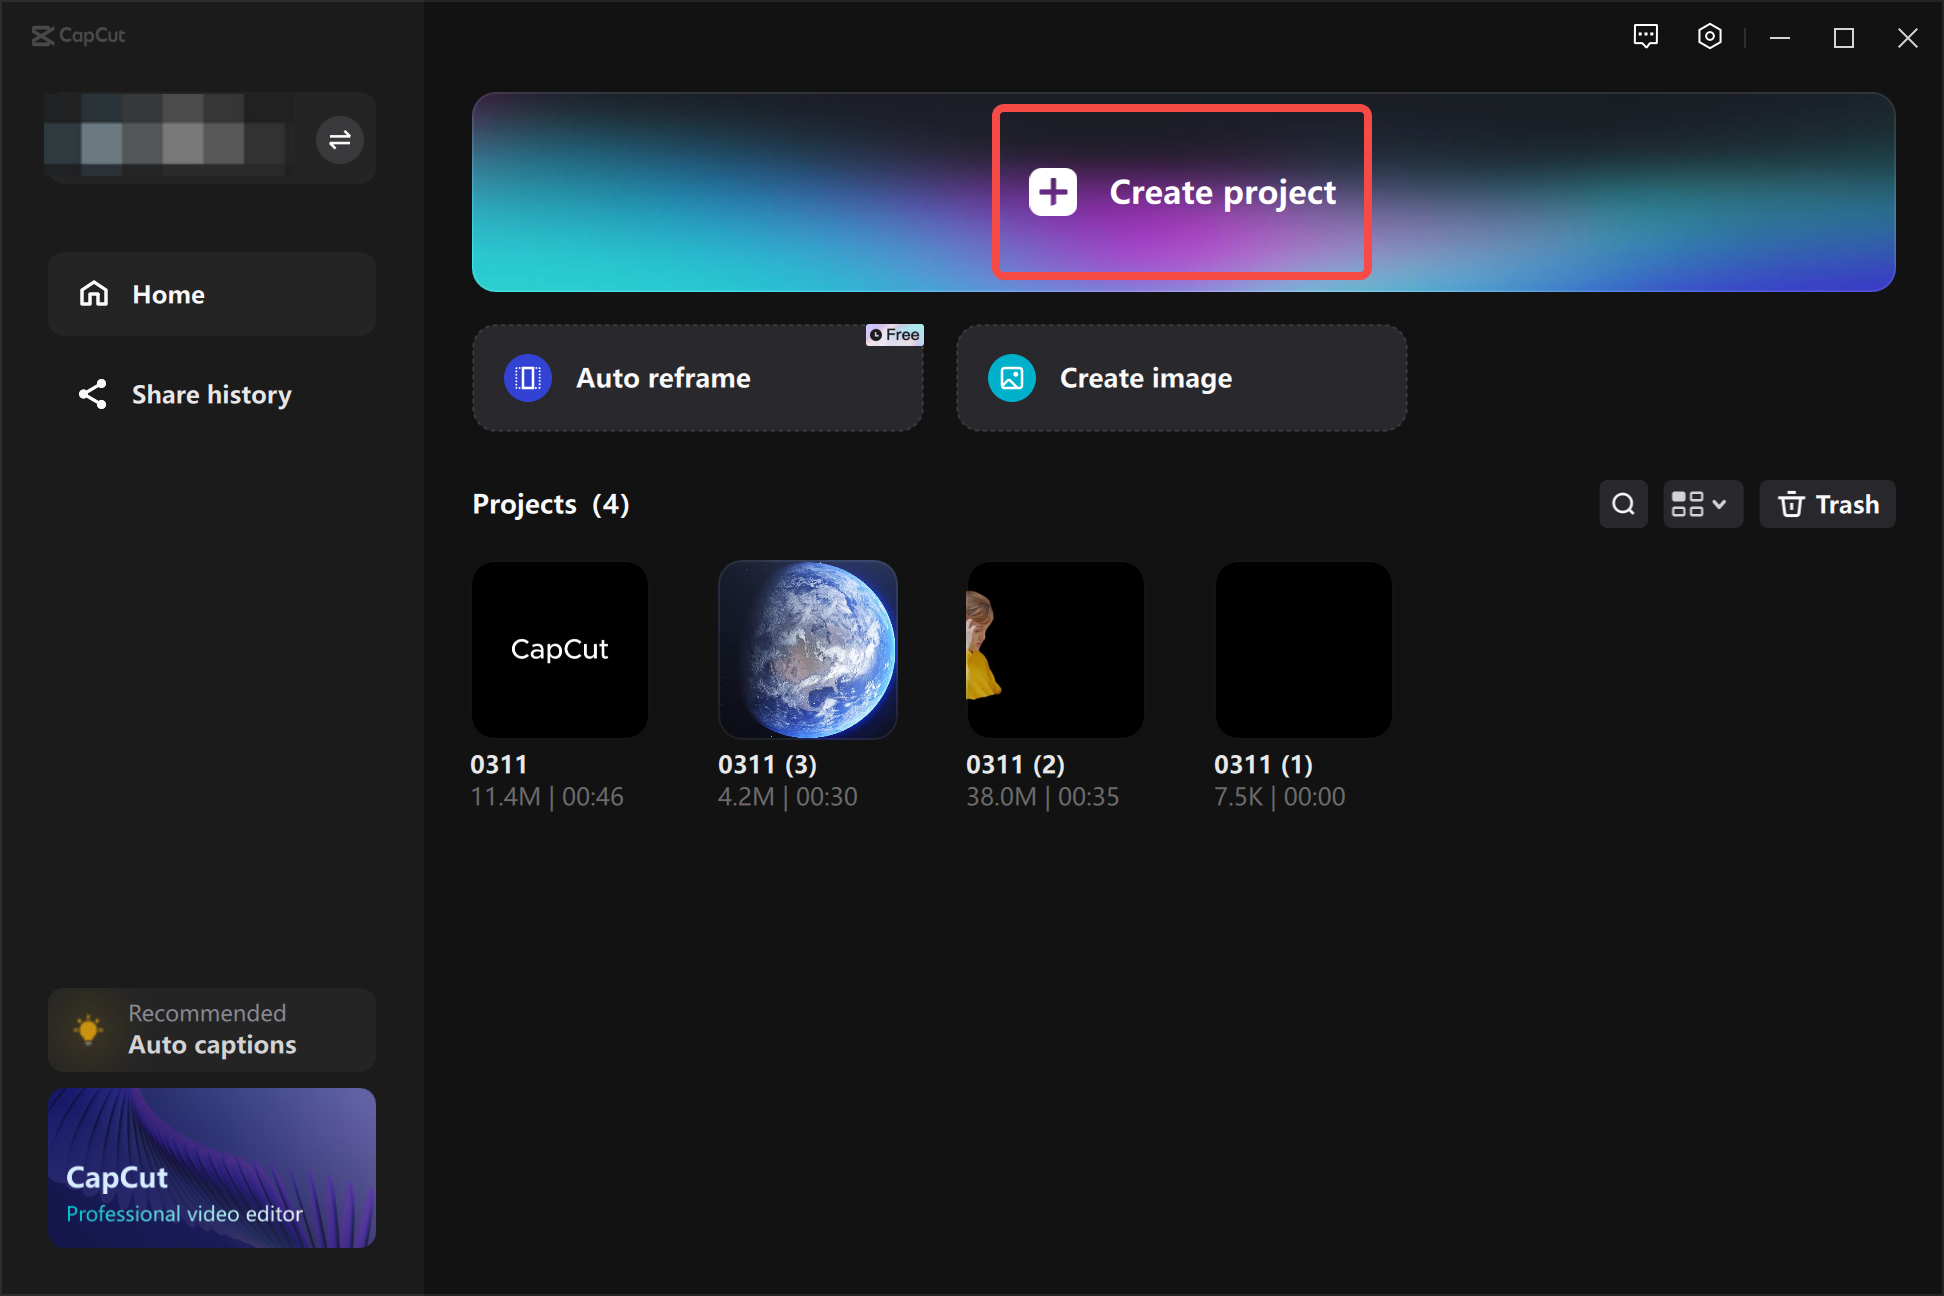1944x1296 pixels.
Task: Click the '4.2M | 00:30' project info
Action: tap(788, 797)
